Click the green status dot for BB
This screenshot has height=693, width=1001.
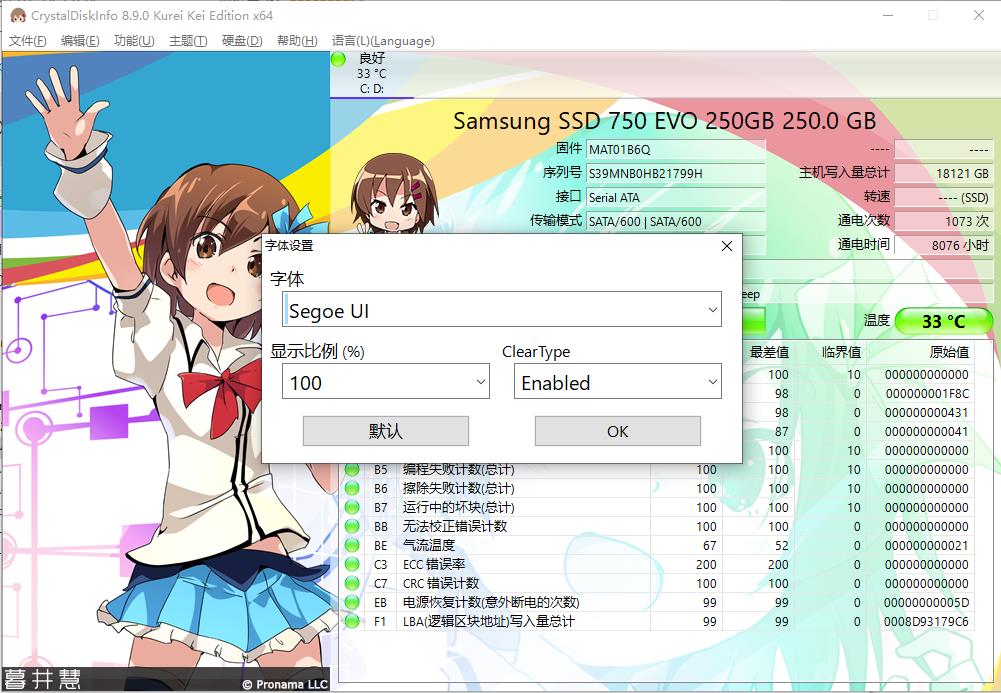[352, 526]
